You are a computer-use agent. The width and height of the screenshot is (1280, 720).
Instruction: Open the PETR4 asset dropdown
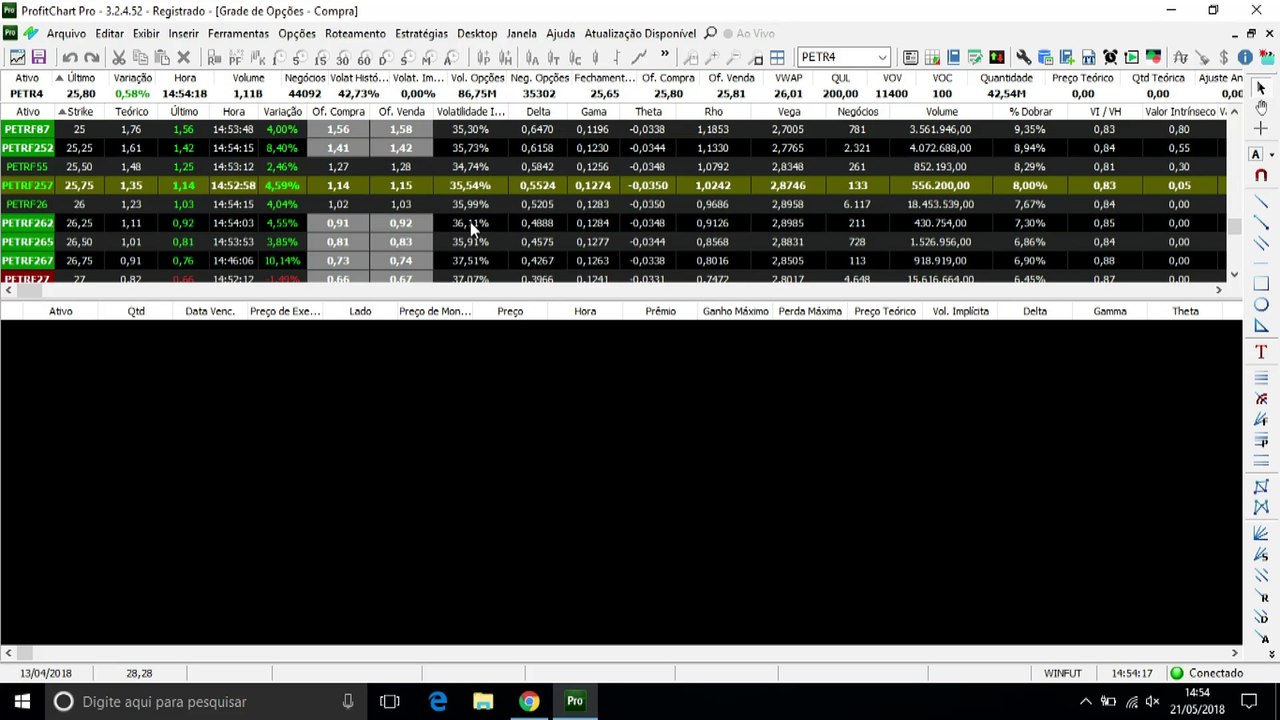point(881,57)
